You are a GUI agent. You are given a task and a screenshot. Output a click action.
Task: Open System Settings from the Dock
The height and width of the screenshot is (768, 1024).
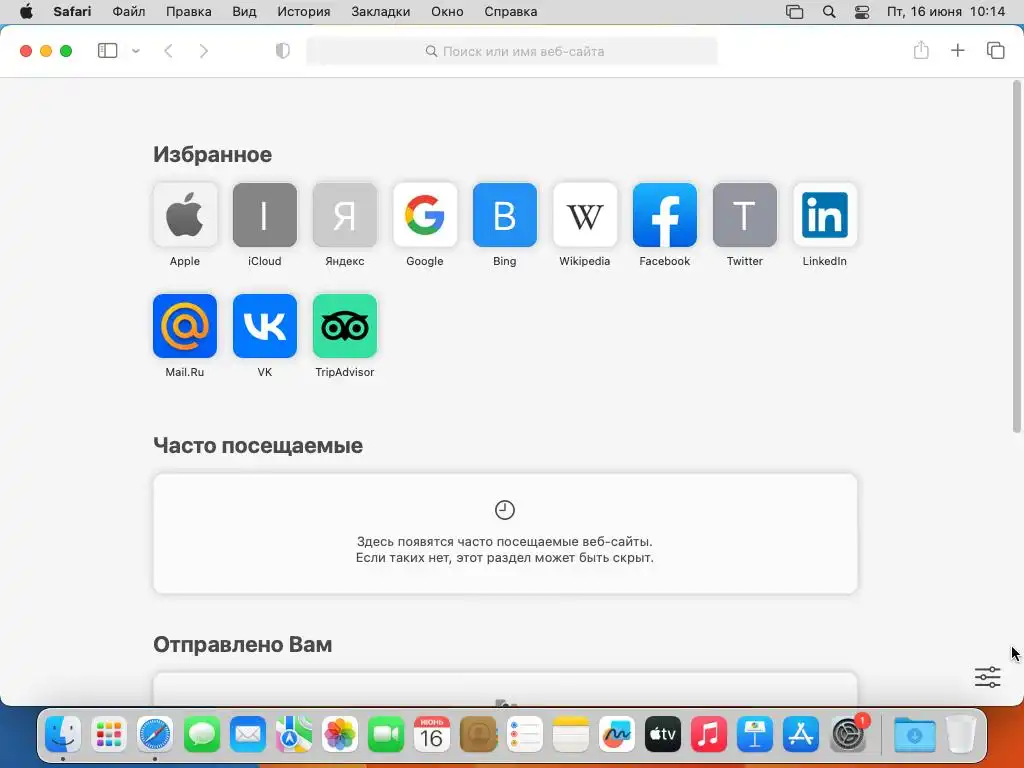(x=848, y=735)
